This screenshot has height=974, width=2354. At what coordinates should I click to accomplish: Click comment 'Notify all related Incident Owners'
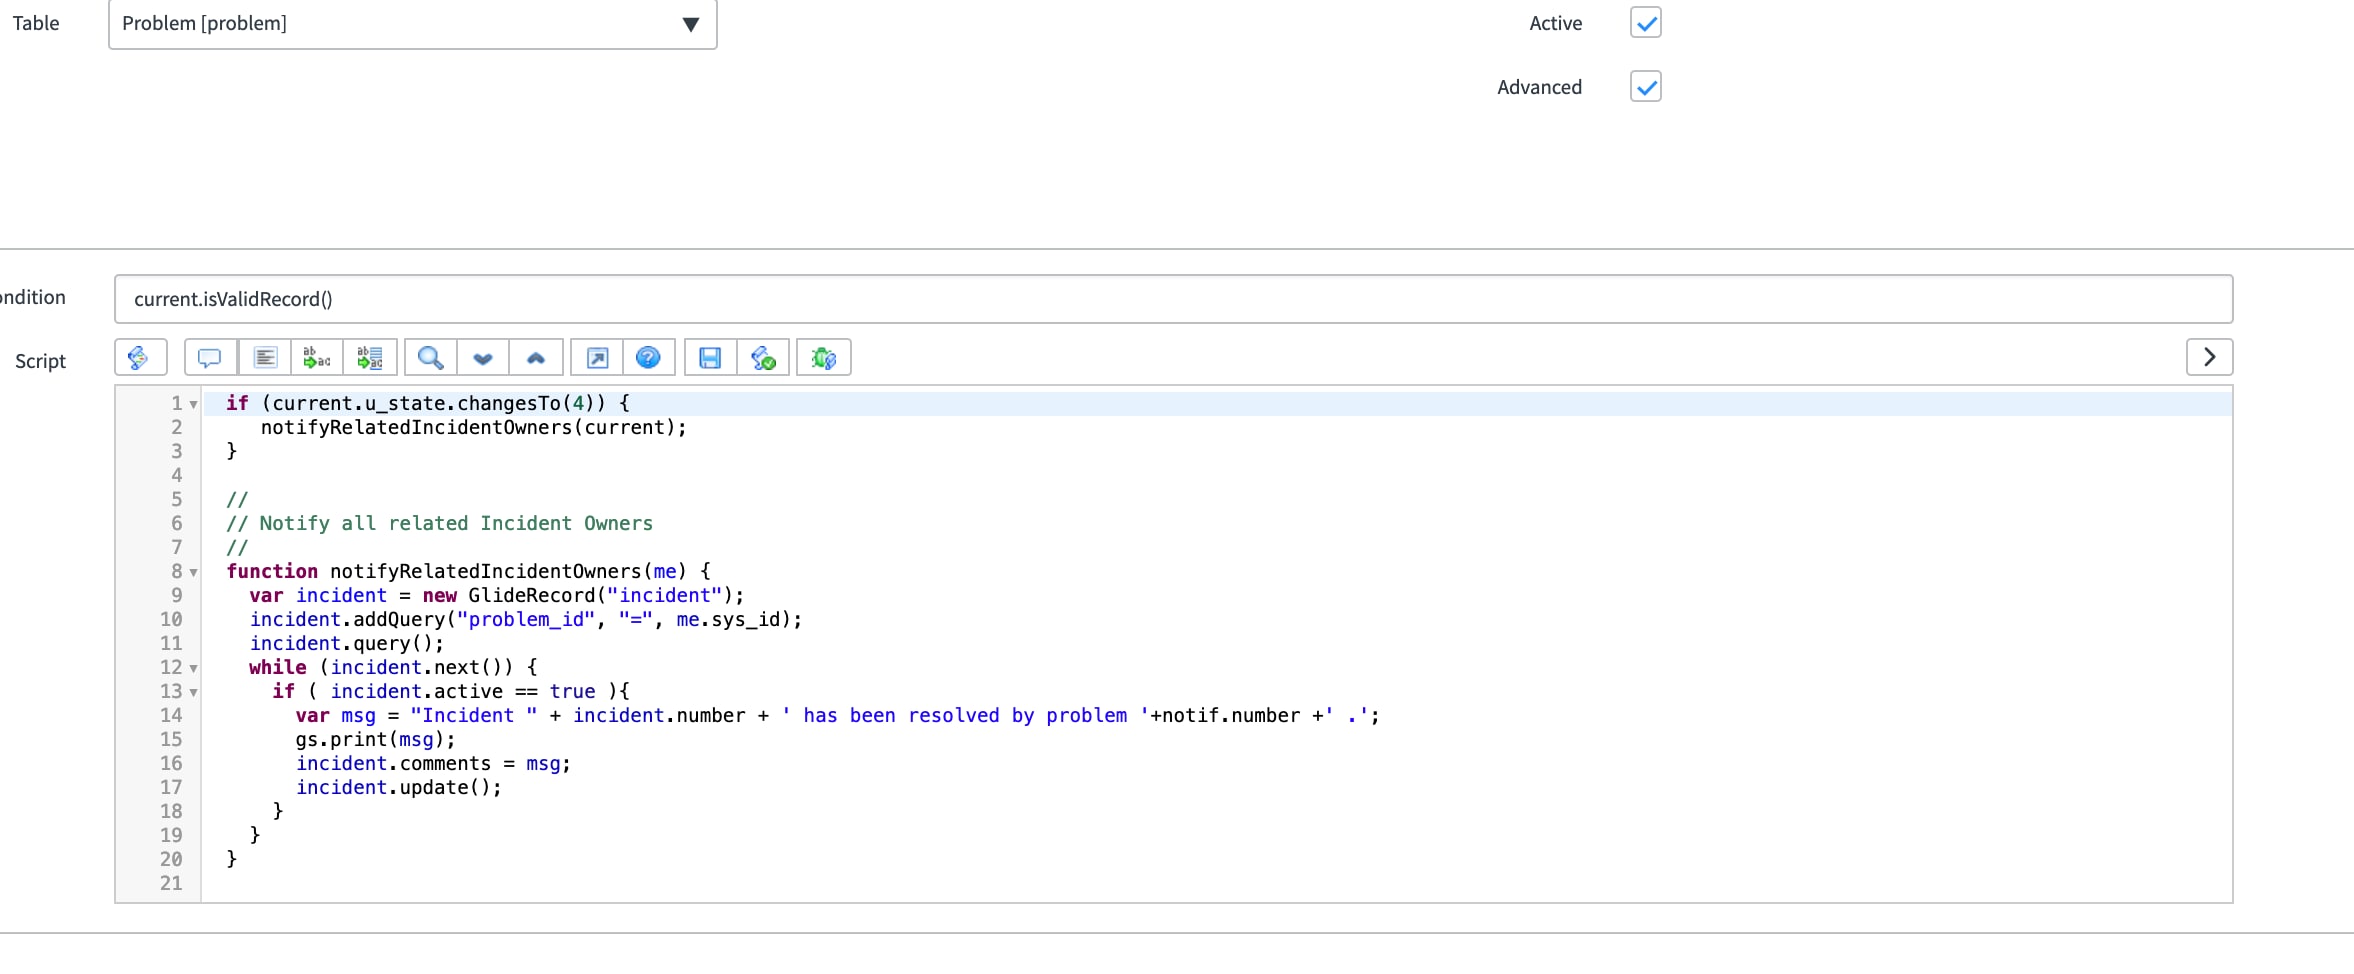click(456, 523)
